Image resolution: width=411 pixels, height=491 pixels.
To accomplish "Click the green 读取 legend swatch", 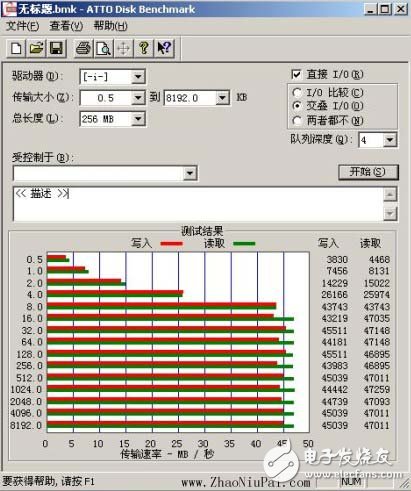I will pos(244,244).
